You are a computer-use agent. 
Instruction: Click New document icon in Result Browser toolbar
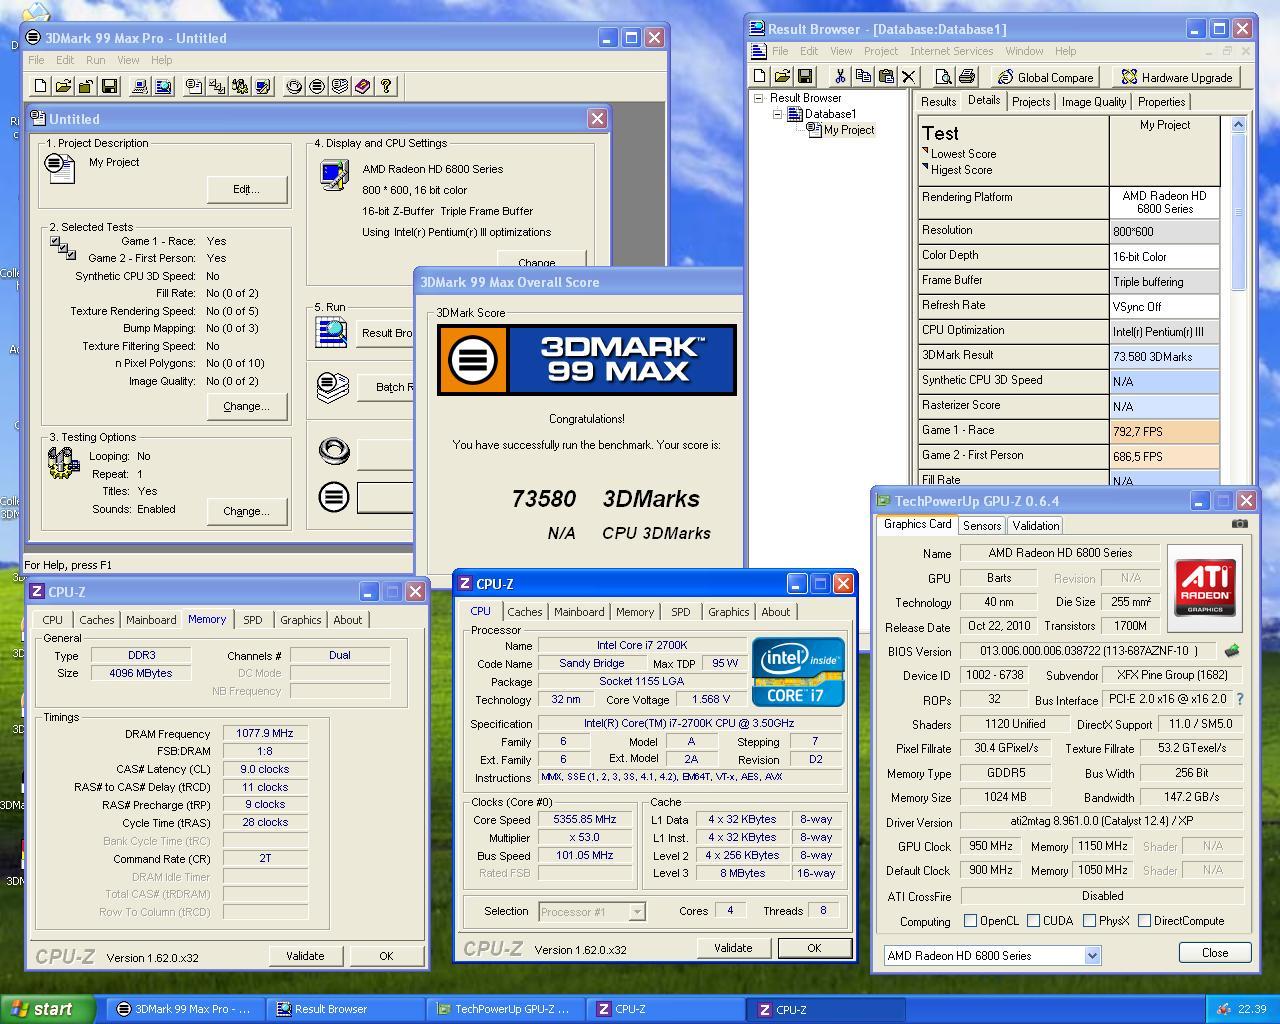point(759,76)
